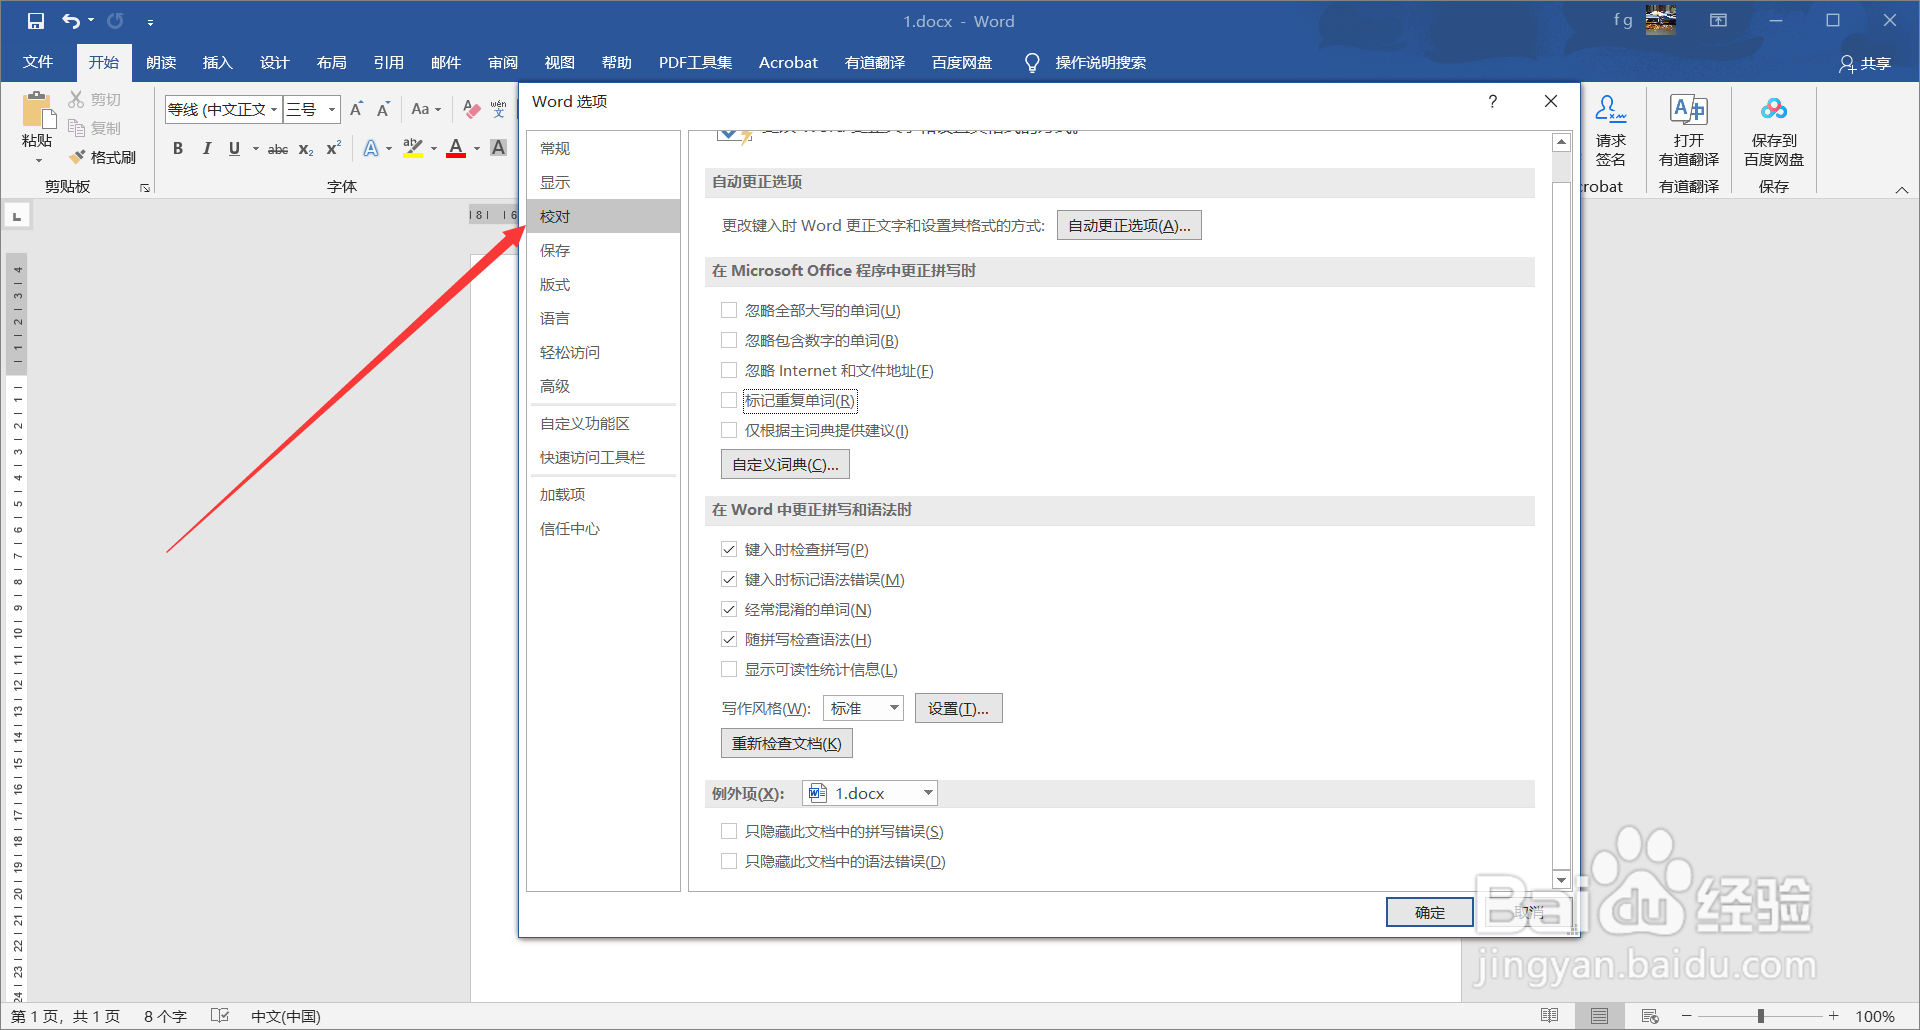Screen dimensions: 1920x1030
Task: Apply superscript X² formatting
Action: click(x=334, y=148)
